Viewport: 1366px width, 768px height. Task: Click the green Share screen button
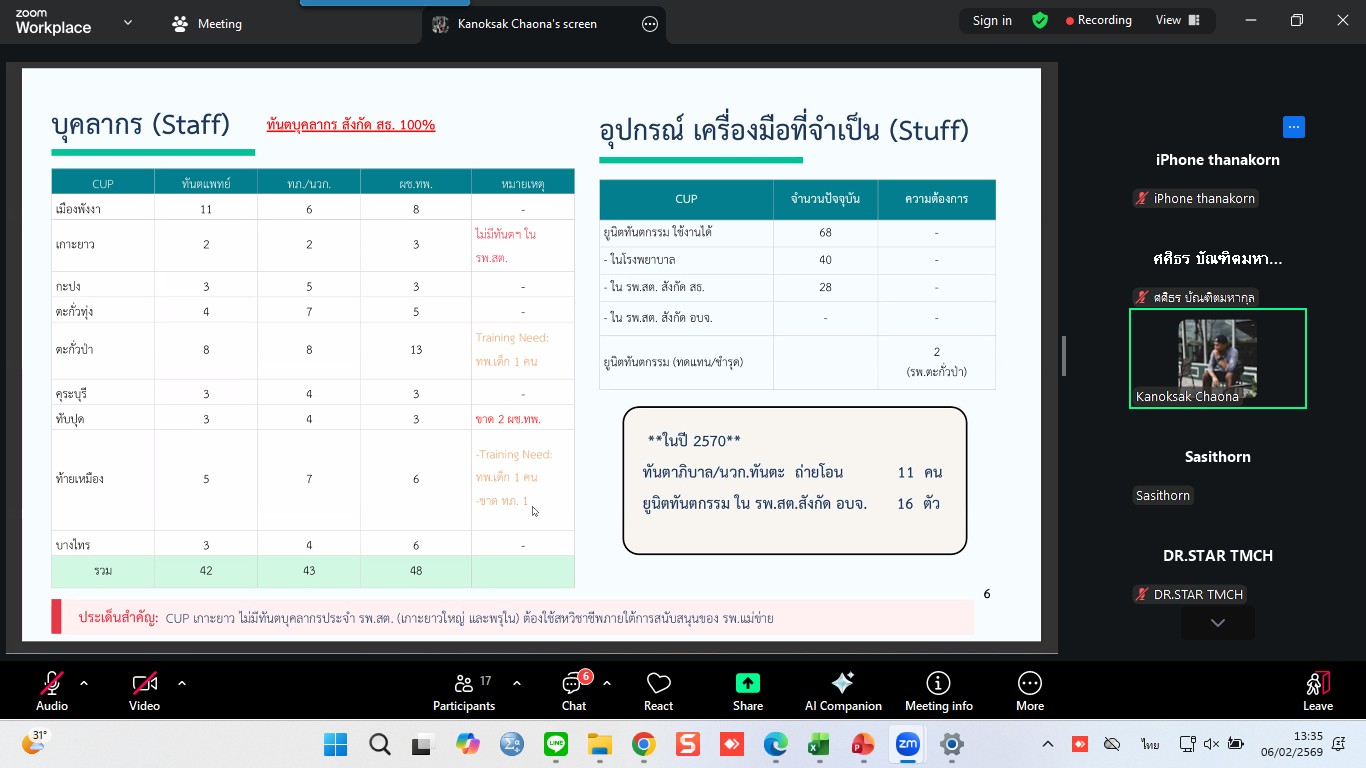pyautogui.click(x=747, y=691)
